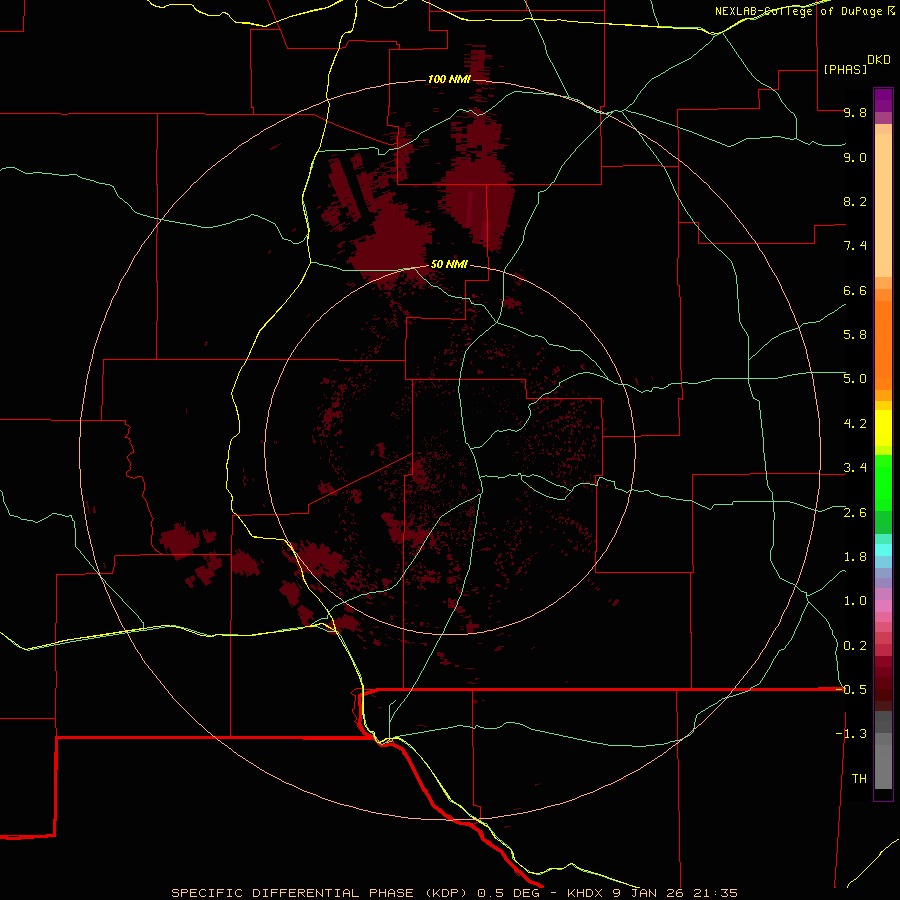Click the 7.4 value on the legend
Screen dimensions: 900x900
point(855,246)
